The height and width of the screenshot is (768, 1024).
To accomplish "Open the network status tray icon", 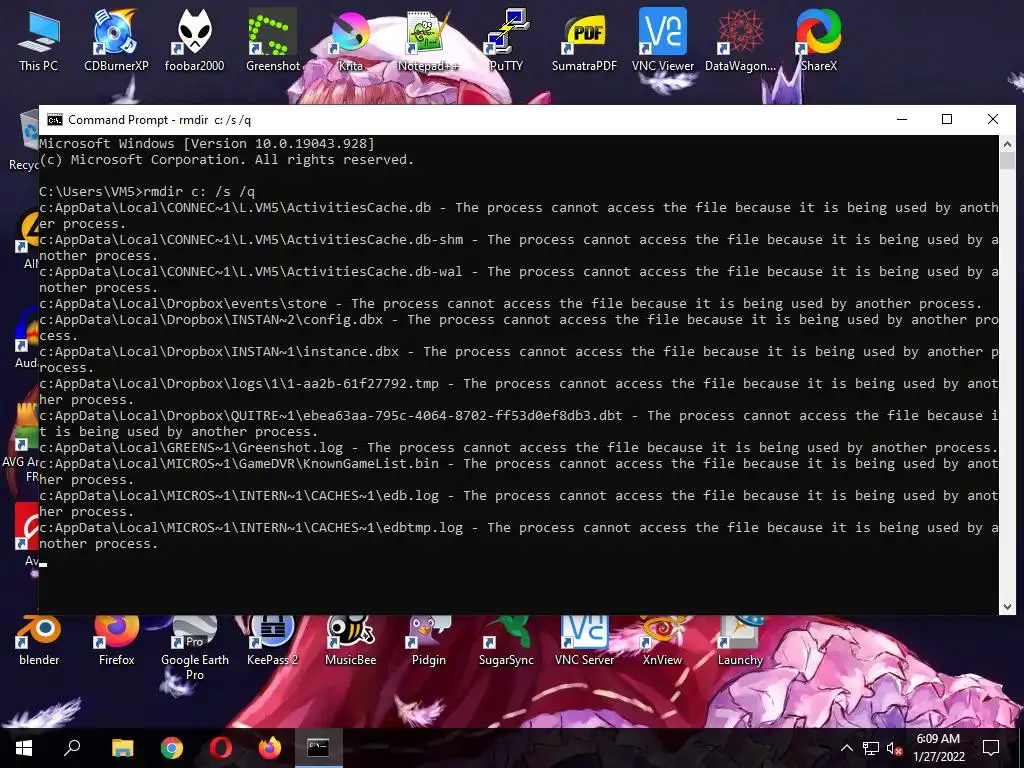I will [x=871, y=748].
